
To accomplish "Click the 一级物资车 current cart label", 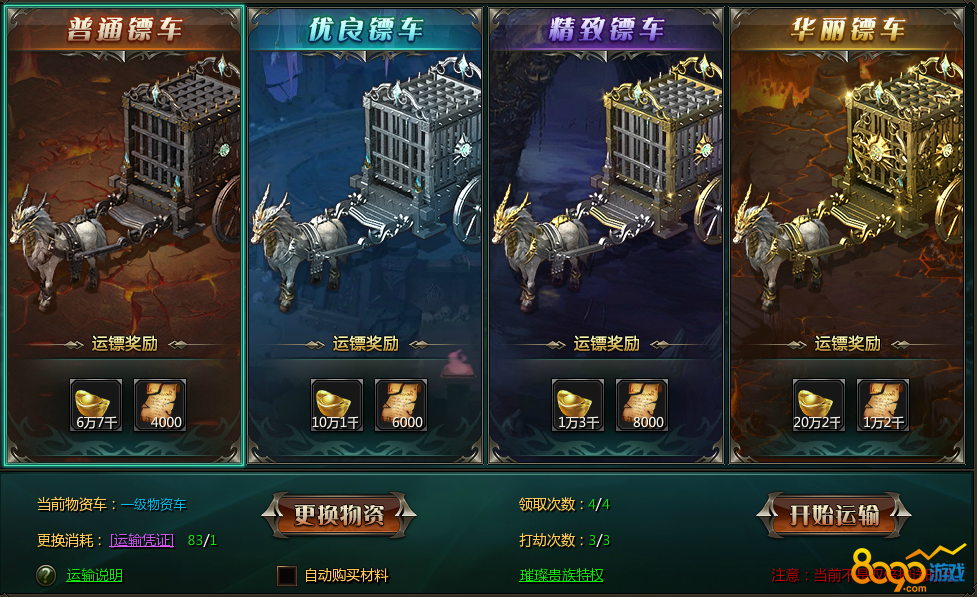I will pyautogui.click(x=154, y=504).
